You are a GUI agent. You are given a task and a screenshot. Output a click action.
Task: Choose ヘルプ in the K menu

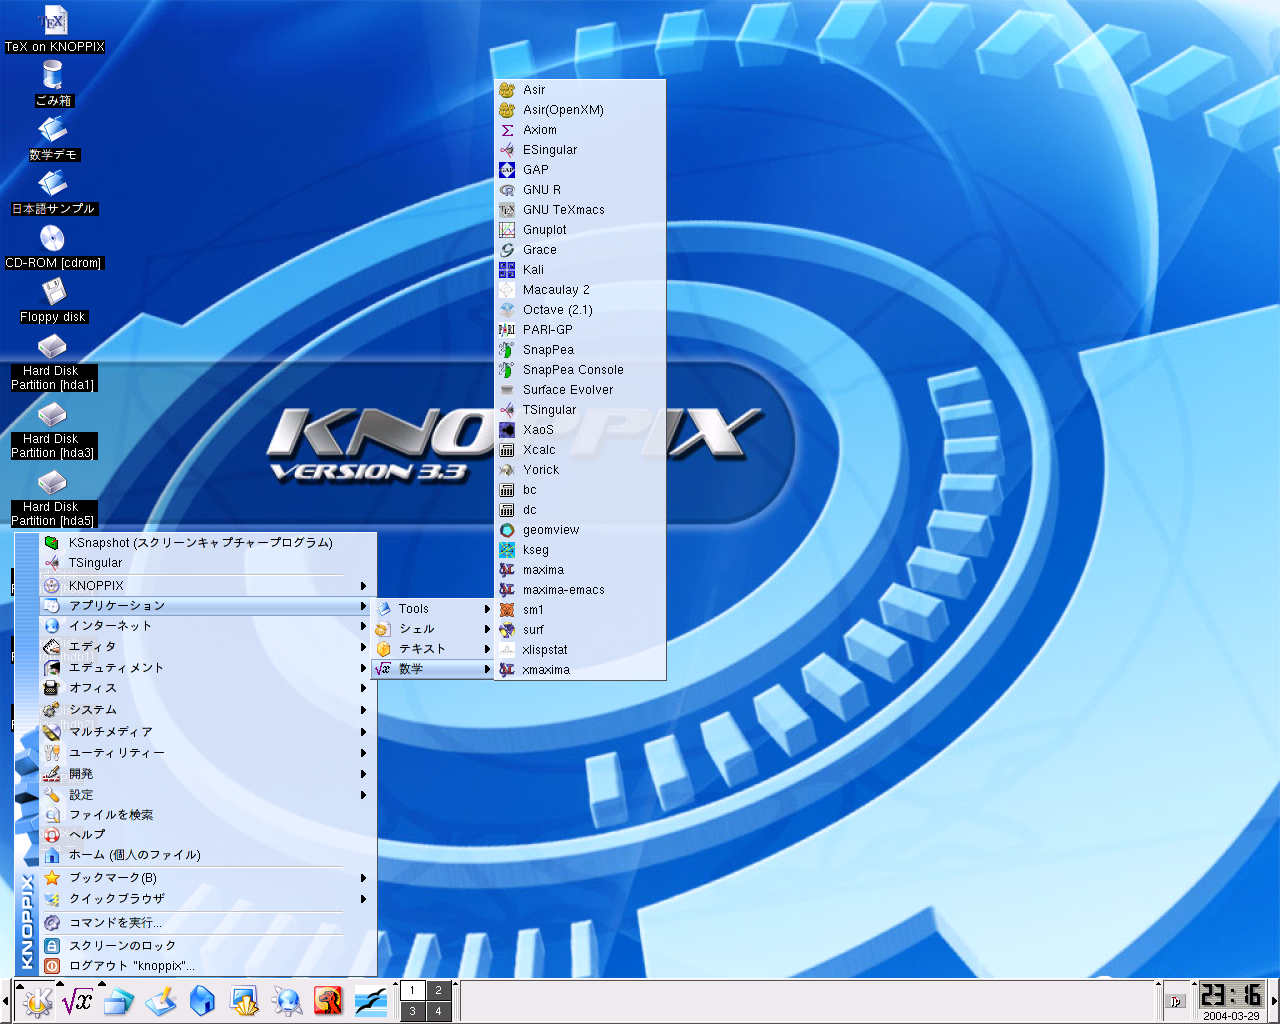pyautogui.click(x=206, y=835)
